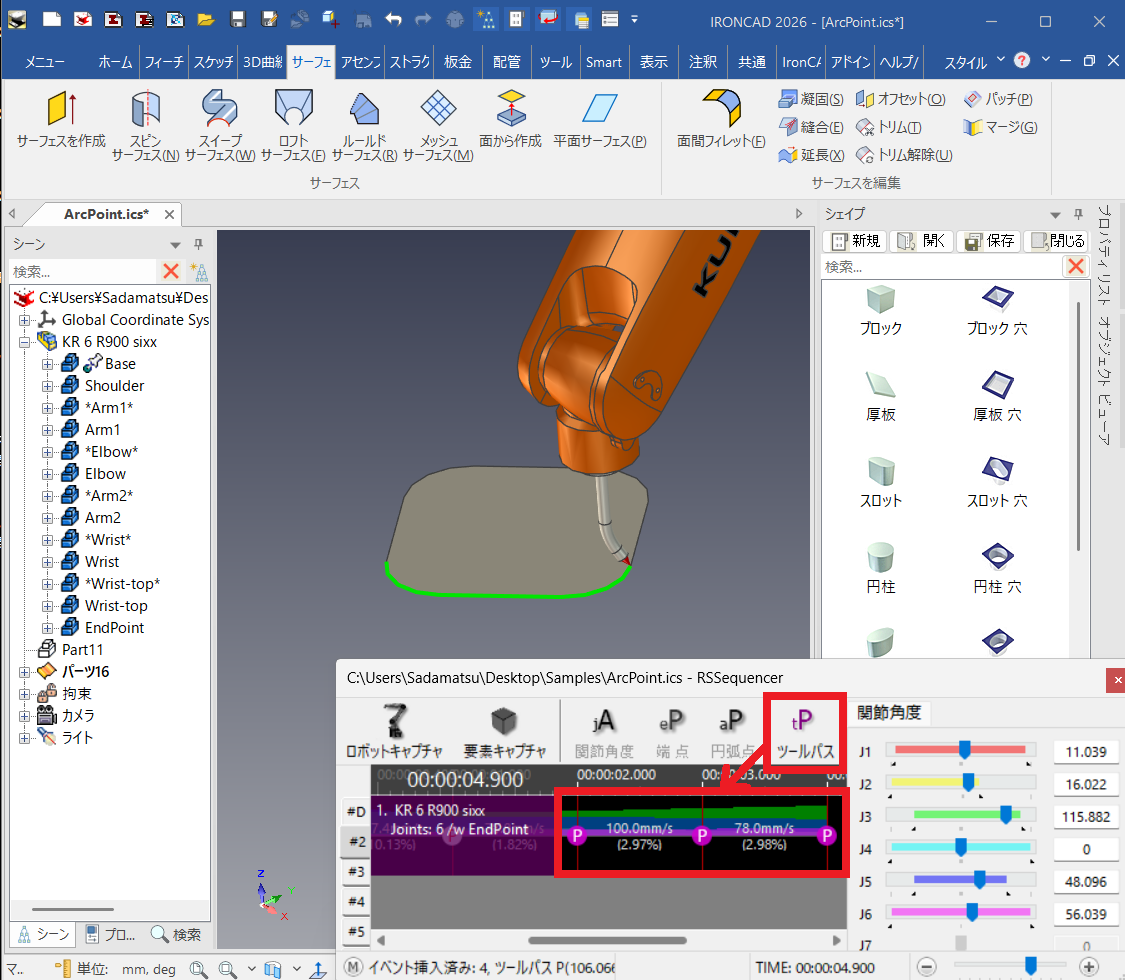Click the 円弧点 aP icon
This screenshot has width=1125, height=980.
(731, 731)
